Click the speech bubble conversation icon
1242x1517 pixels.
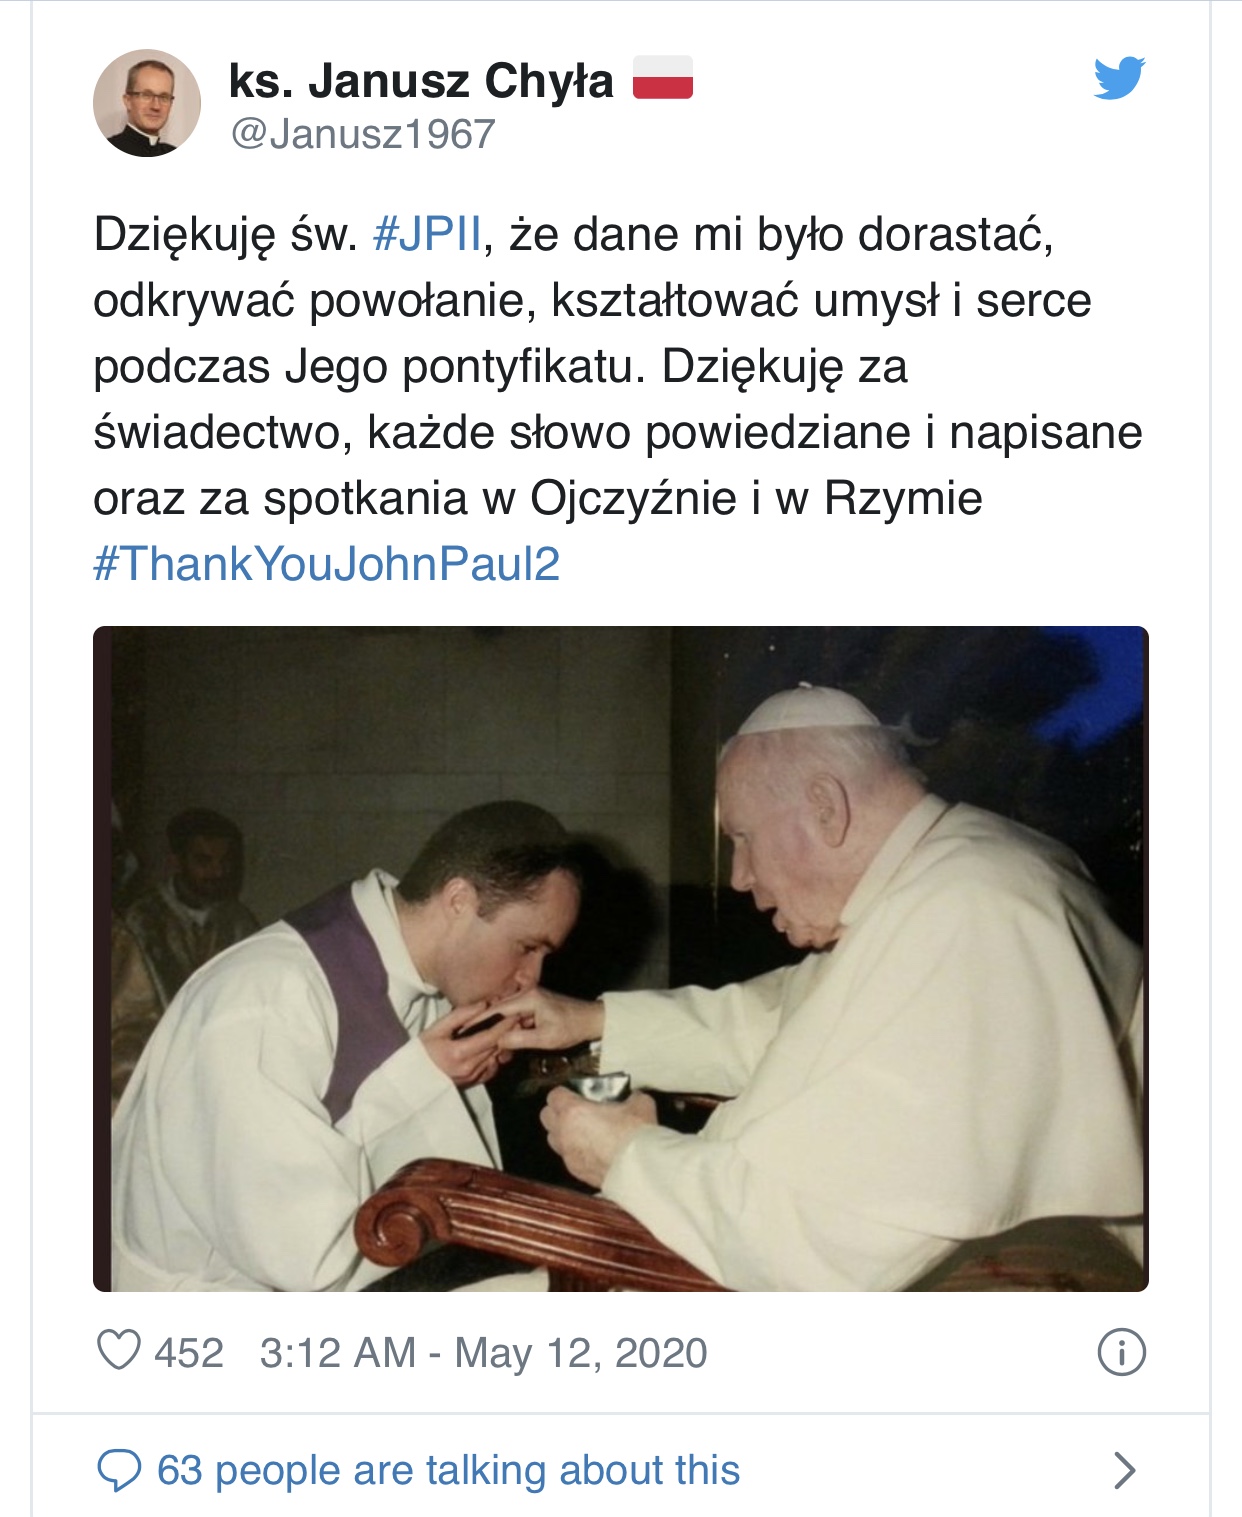(119, 1471)
